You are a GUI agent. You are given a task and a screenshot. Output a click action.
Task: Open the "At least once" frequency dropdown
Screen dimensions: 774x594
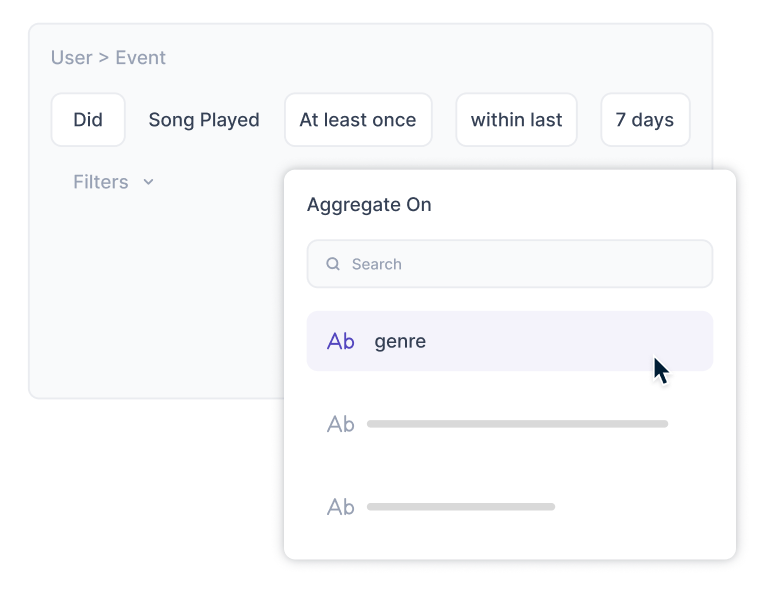[x=358, y=120]
